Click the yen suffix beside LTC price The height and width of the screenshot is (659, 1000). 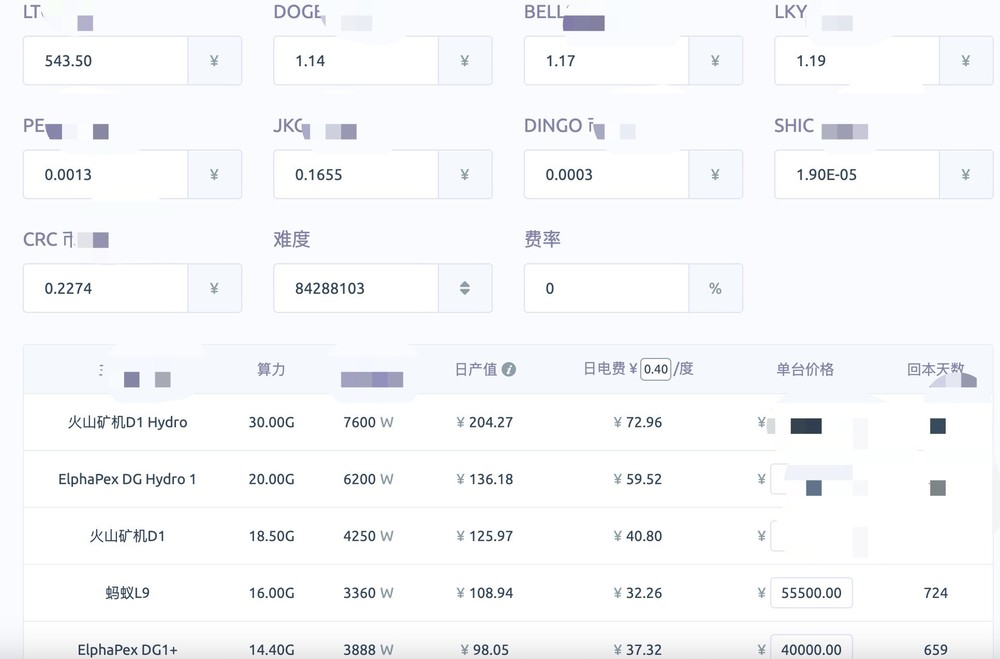(214, 61)
